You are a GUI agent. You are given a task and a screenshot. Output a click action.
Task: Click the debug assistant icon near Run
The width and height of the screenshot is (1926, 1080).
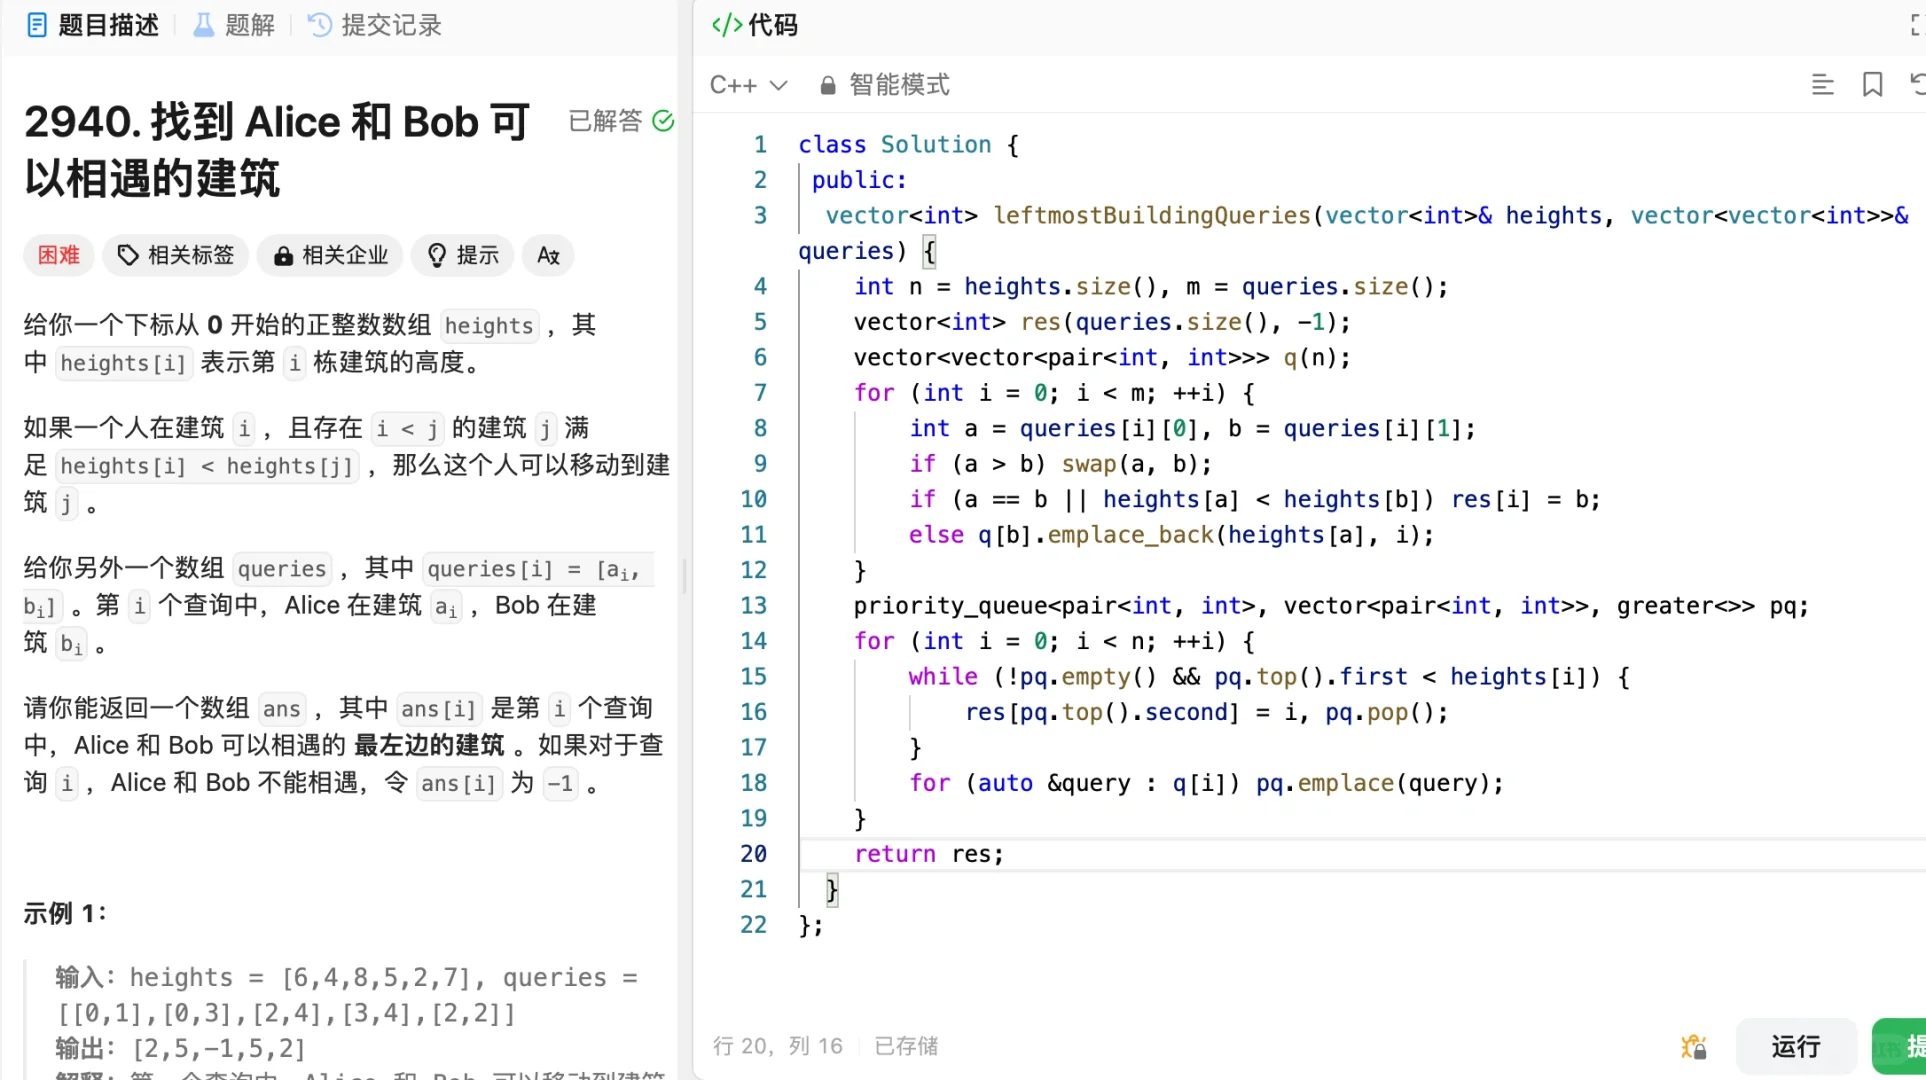click(1693, 1046)
